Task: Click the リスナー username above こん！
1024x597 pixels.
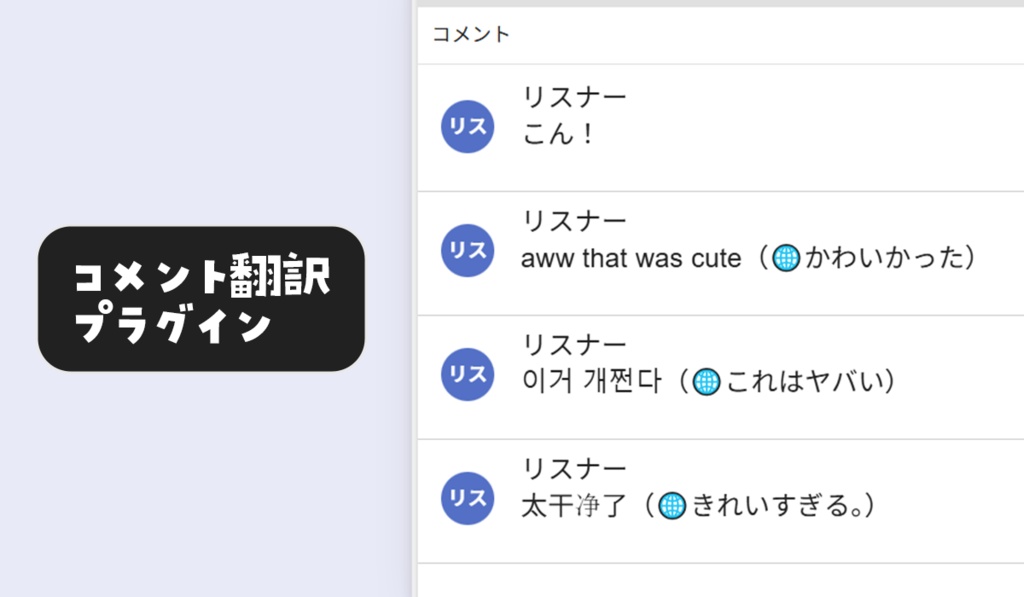Action: coord(573,95)
